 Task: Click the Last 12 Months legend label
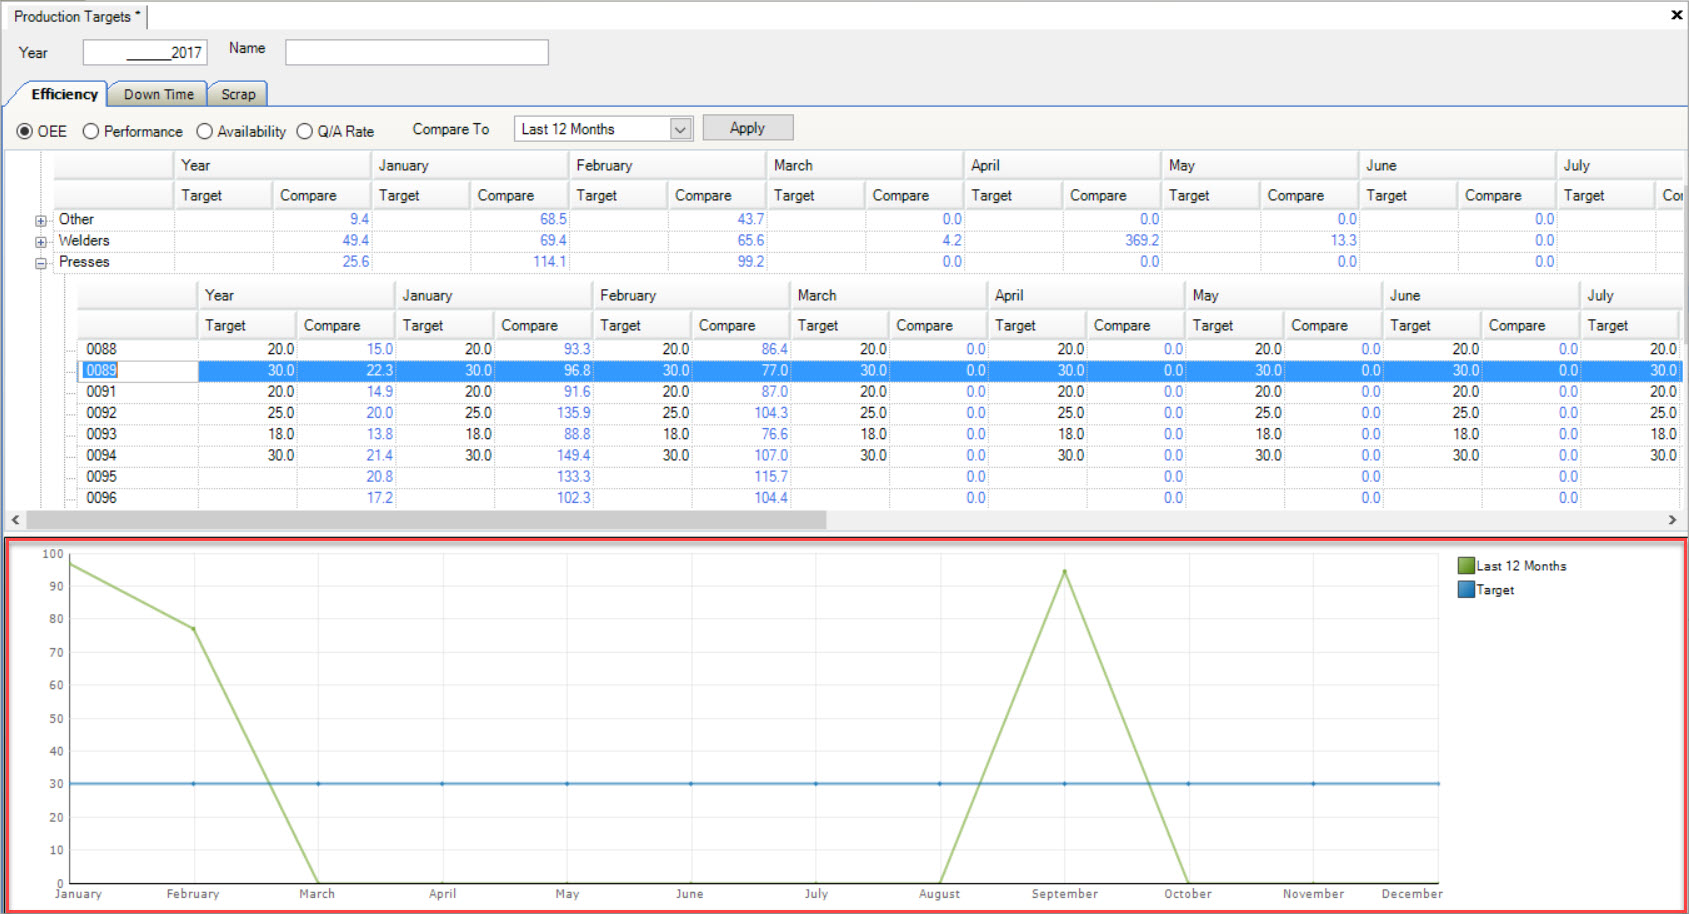click(1522, 566)
